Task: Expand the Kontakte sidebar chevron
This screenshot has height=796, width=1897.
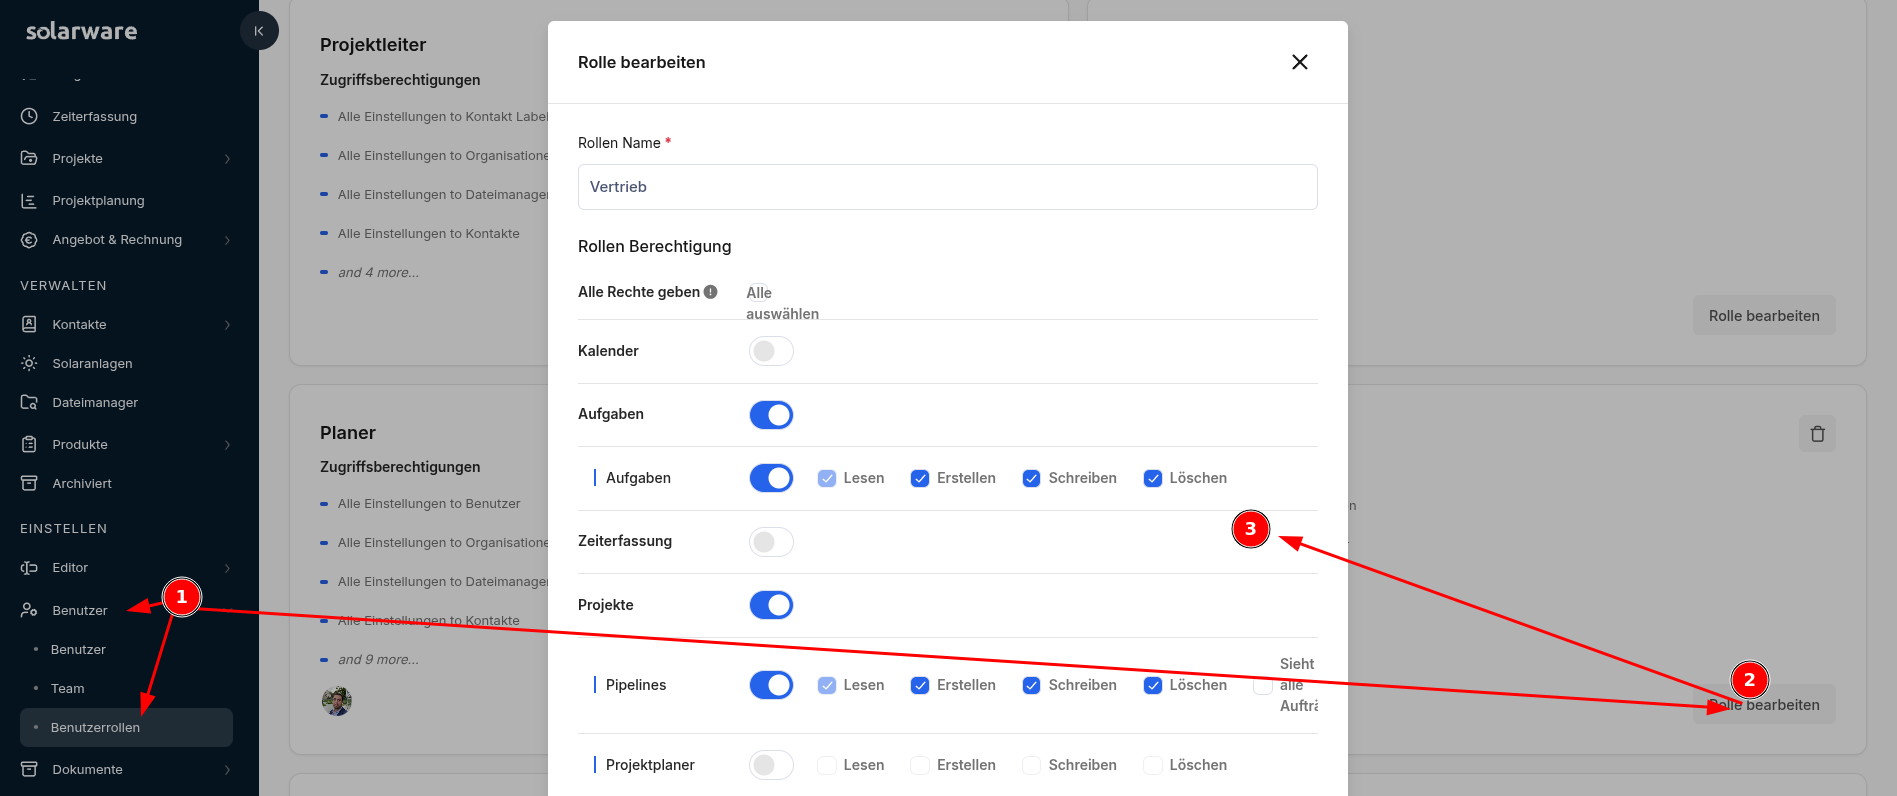Action: pos(228,325)
